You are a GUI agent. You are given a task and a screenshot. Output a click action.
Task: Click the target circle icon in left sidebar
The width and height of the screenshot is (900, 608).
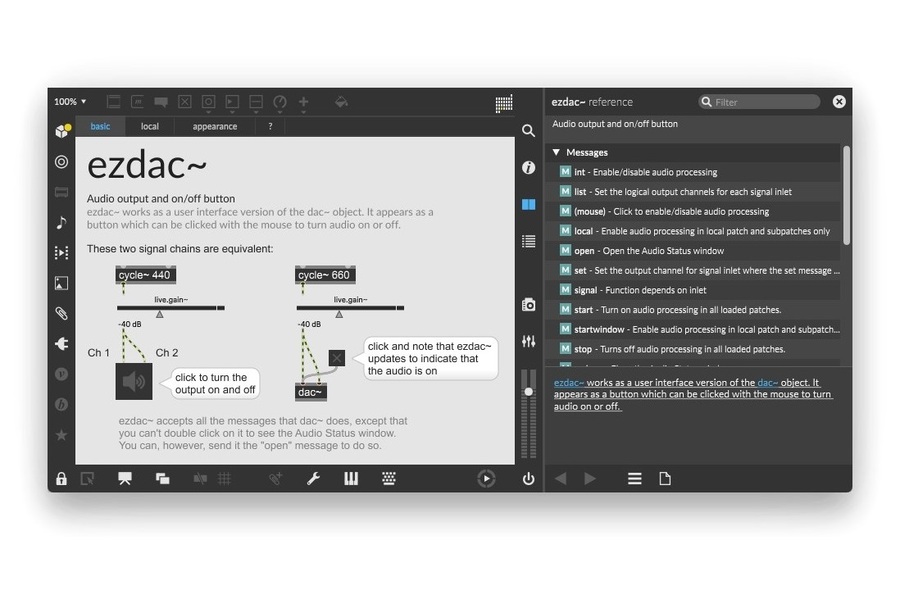(61, 162)
